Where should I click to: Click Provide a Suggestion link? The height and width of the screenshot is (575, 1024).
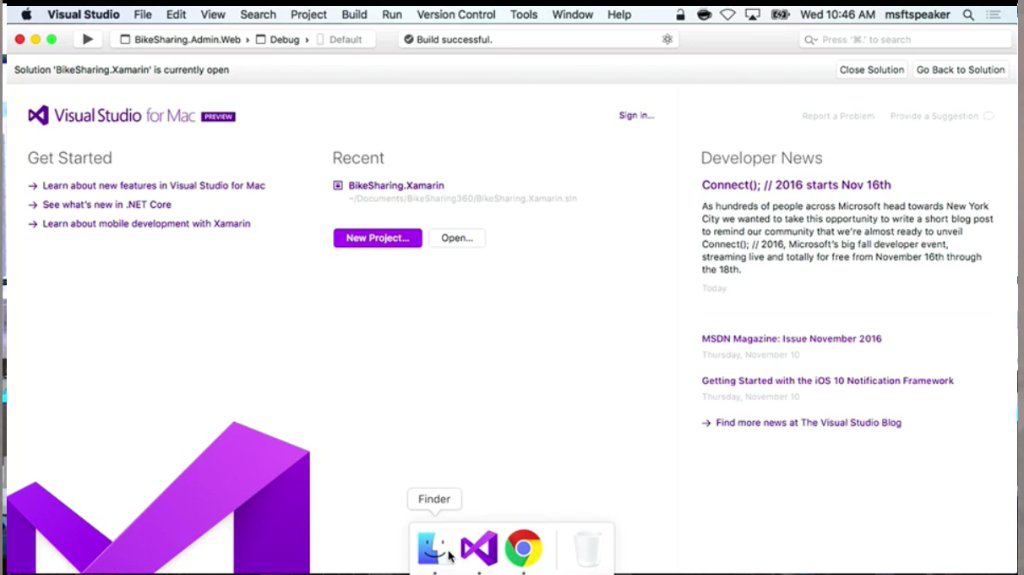934,116
